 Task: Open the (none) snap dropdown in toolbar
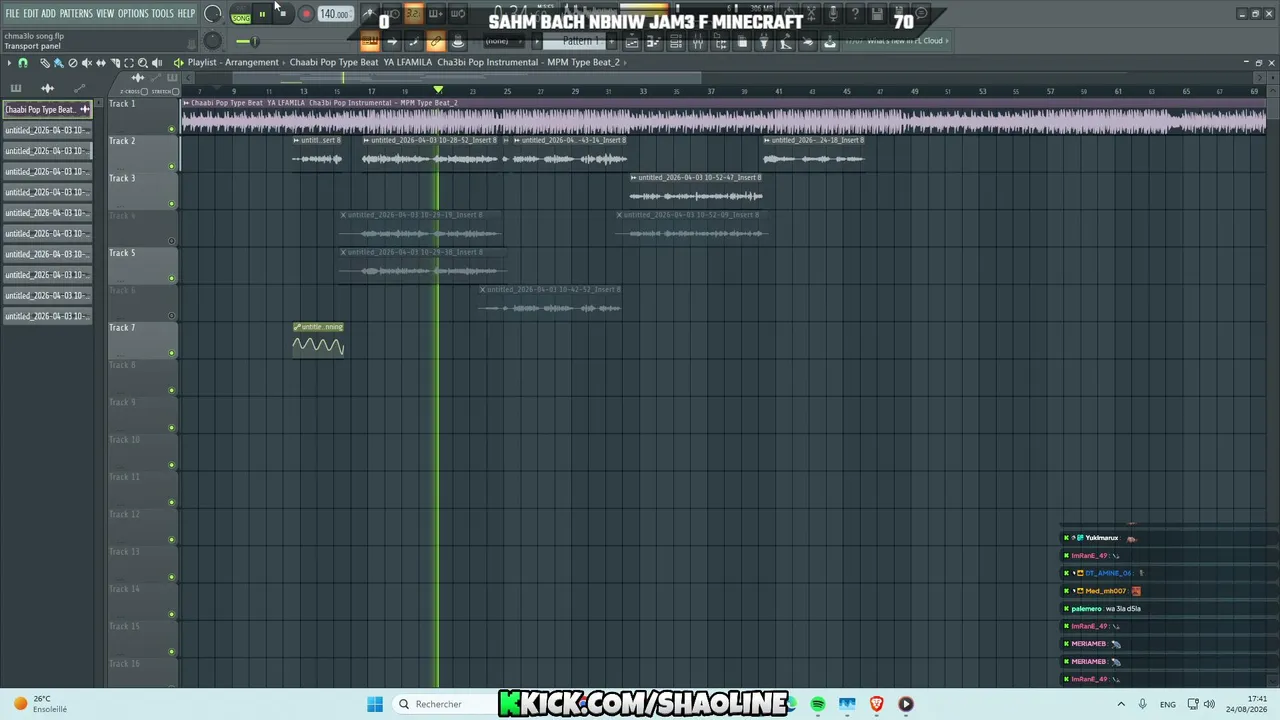click(506, 41)
